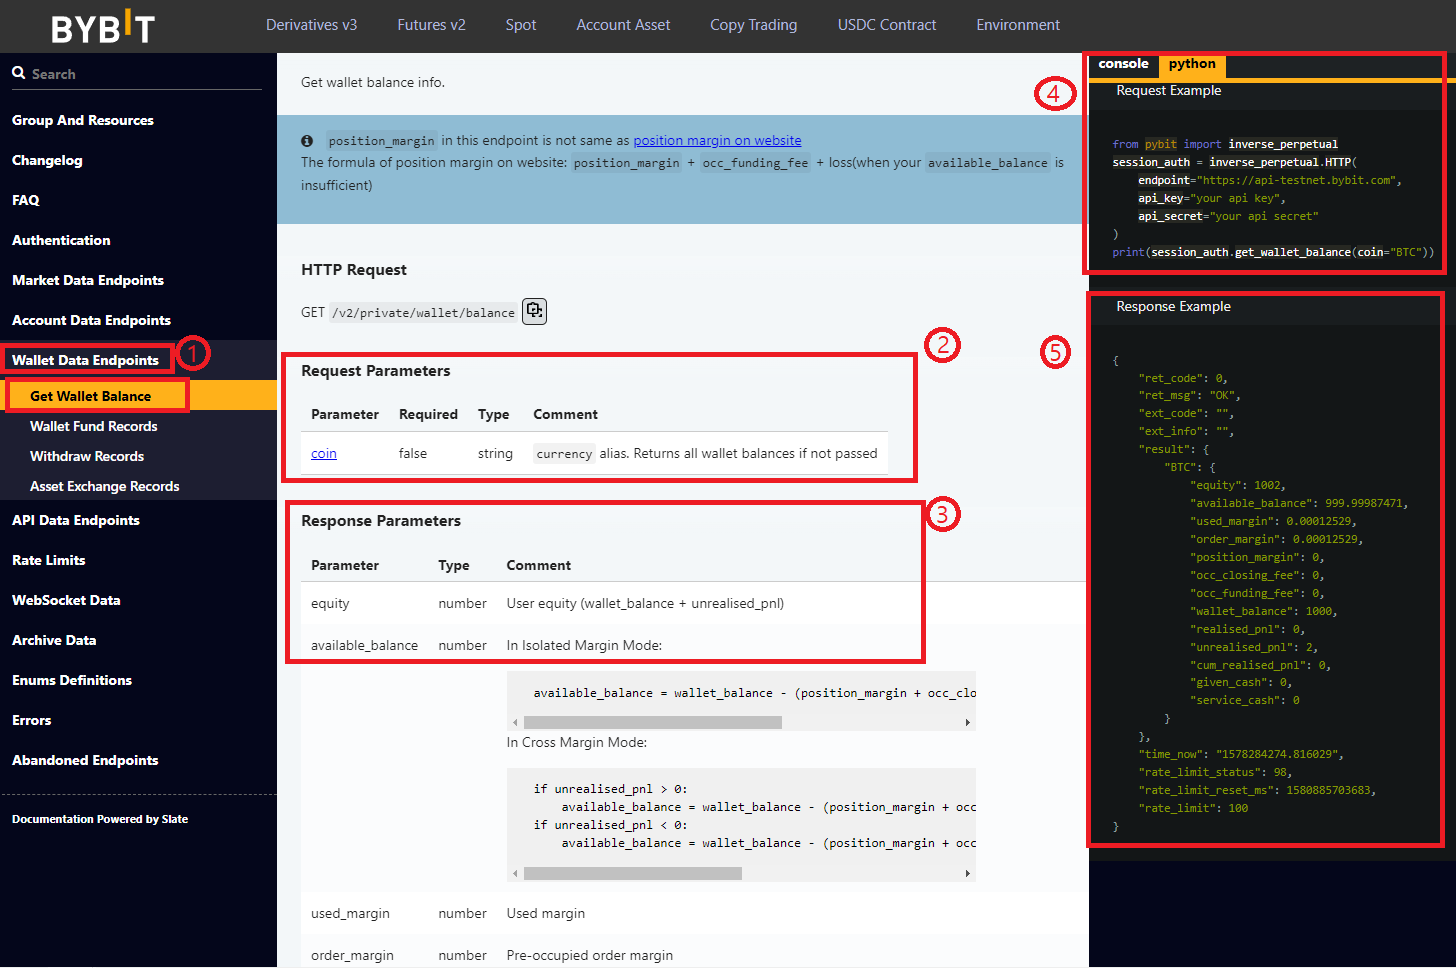Open USDC Contract menu
The height and width of the screenshot is (968, 1456).
point(887,25)
